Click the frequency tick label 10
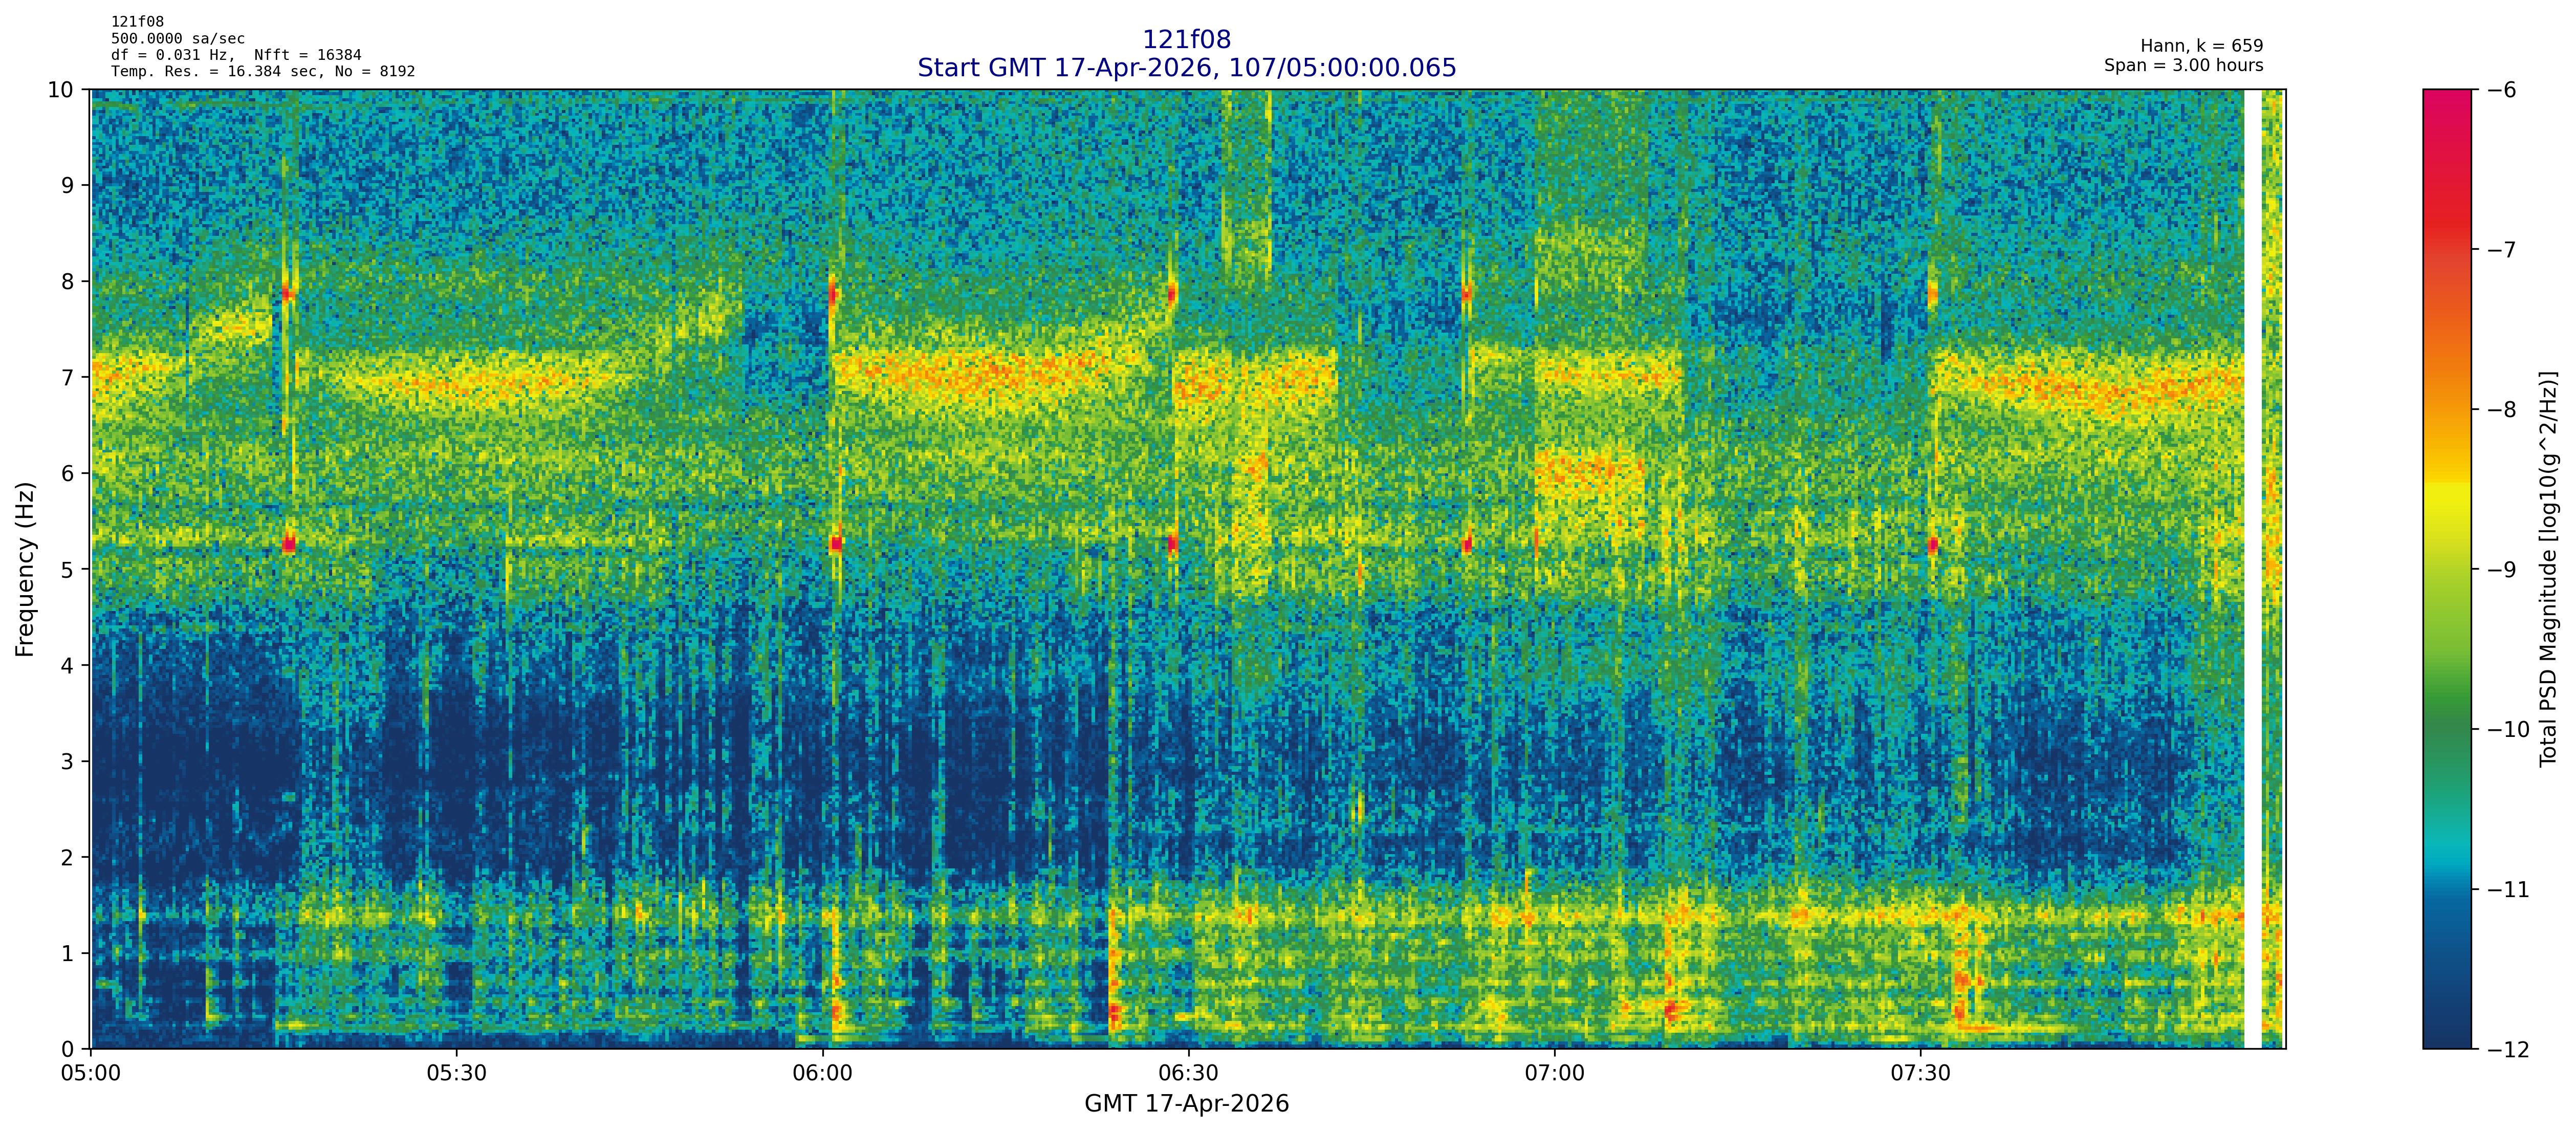2576x1132 pixels. [61, 90]
